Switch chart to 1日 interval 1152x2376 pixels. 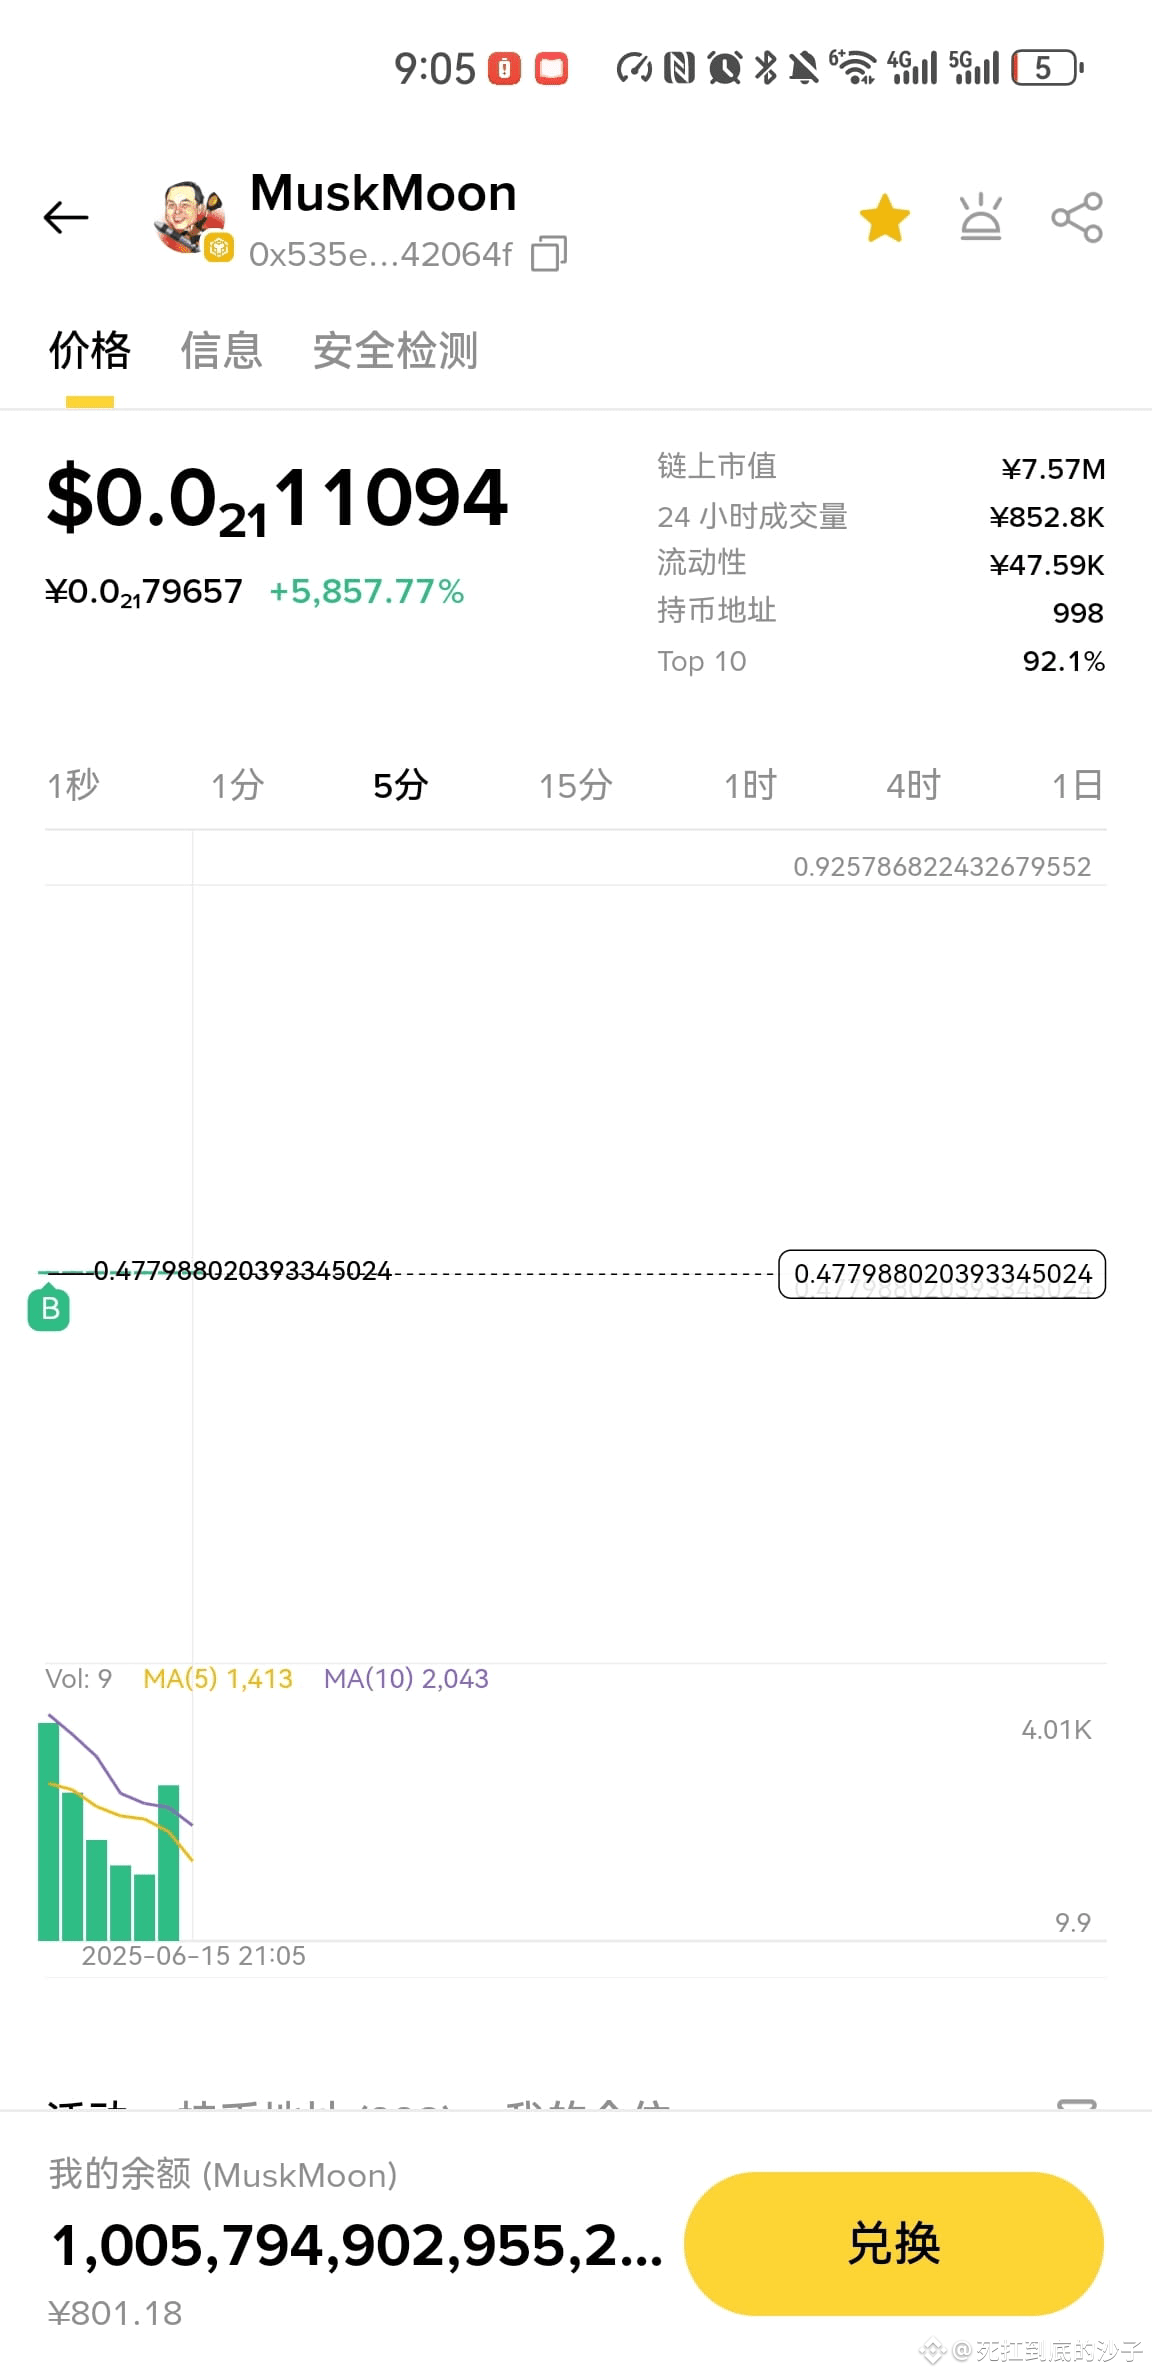(x=1077, y=785)
